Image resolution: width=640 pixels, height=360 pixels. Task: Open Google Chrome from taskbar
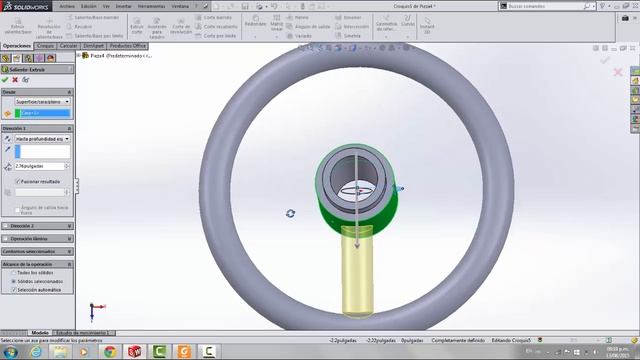pyautogui.click(x=109, y=352)
